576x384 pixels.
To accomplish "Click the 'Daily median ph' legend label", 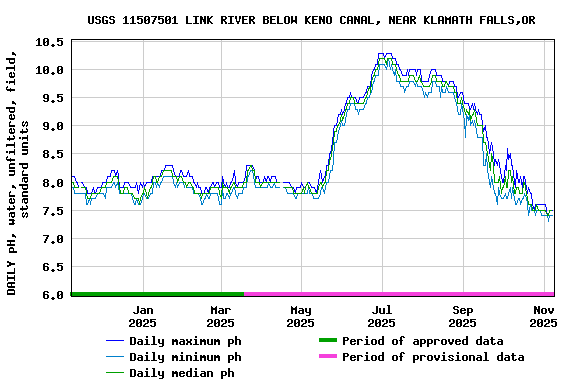I will click(182, 373).
